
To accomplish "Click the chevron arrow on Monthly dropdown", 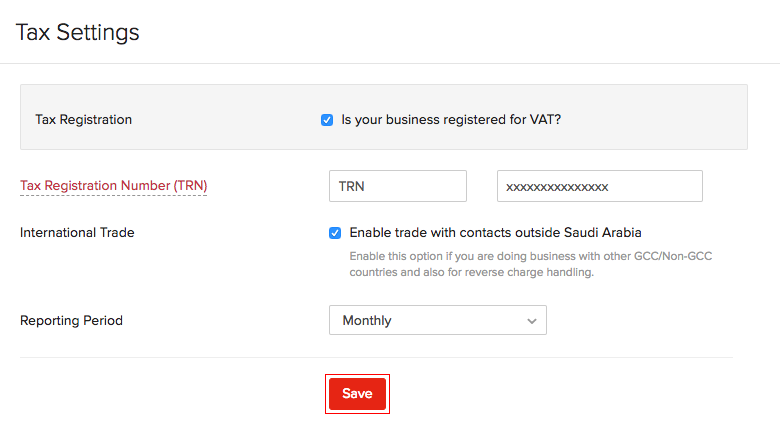I will (531, 321).
